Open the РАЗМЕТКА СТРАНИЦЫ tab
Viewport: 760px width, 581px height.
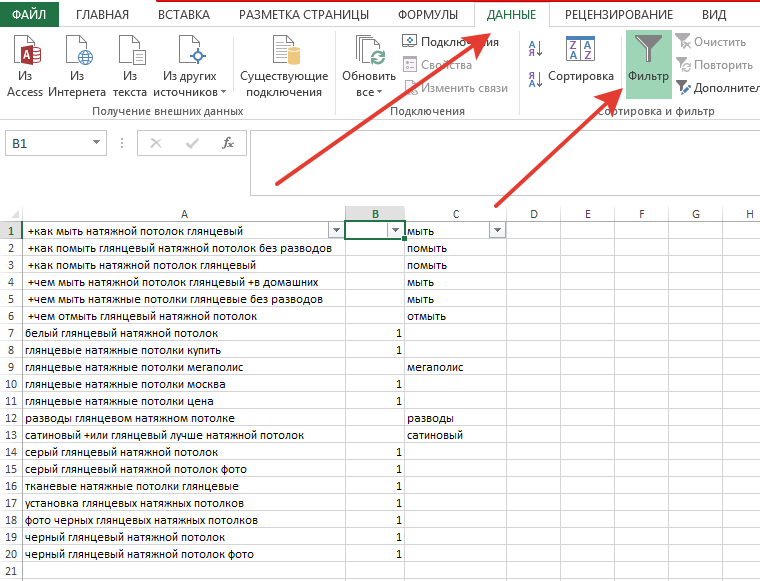click(x=304, y=15)
